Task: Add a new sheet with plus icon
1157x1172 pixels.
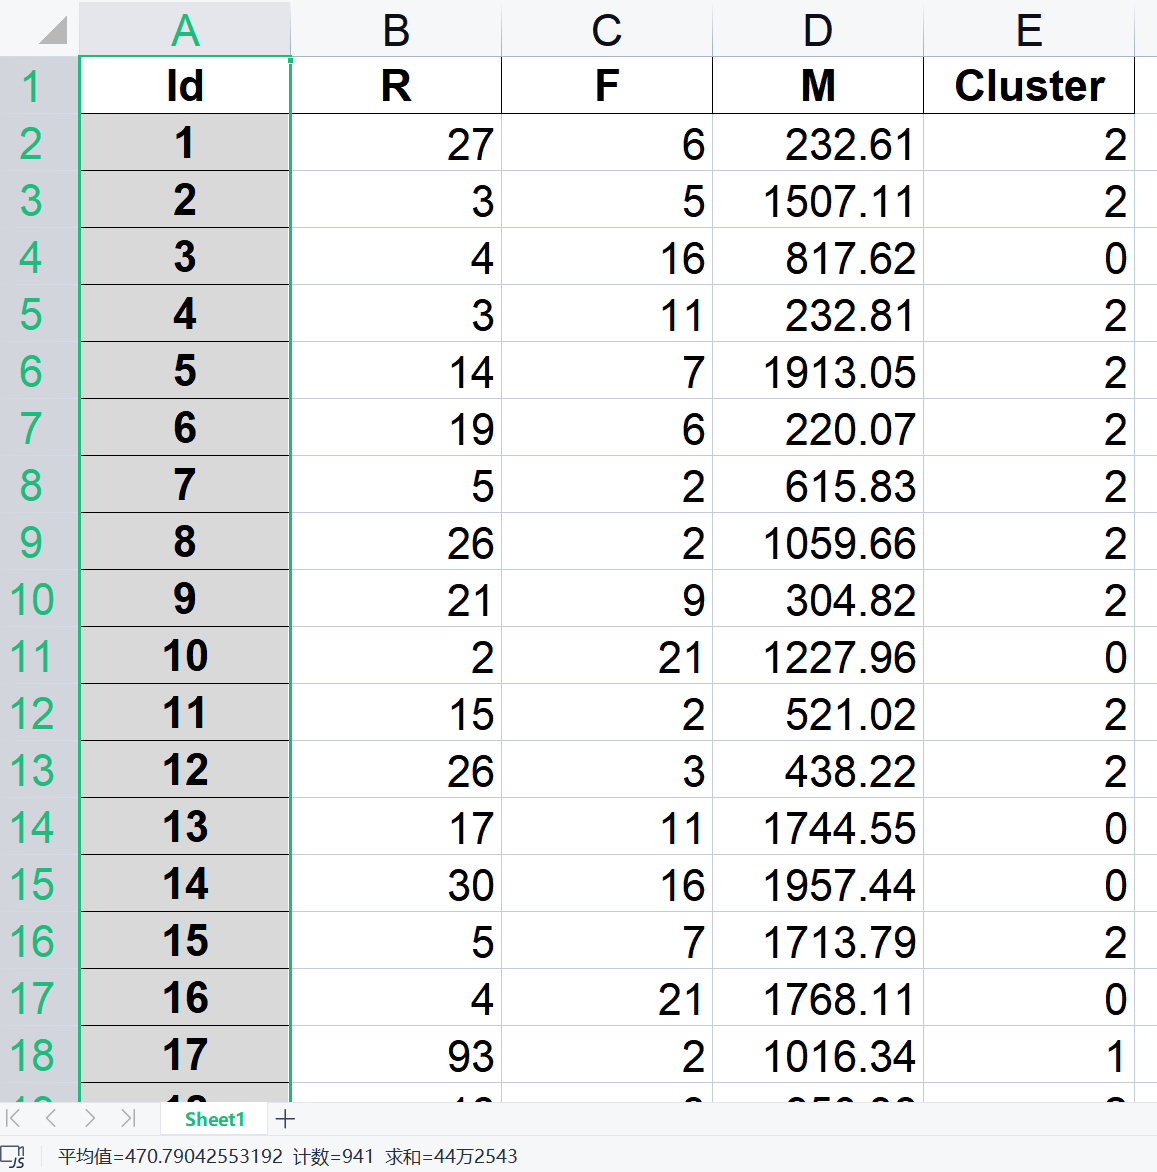Action: [285, 1119]
